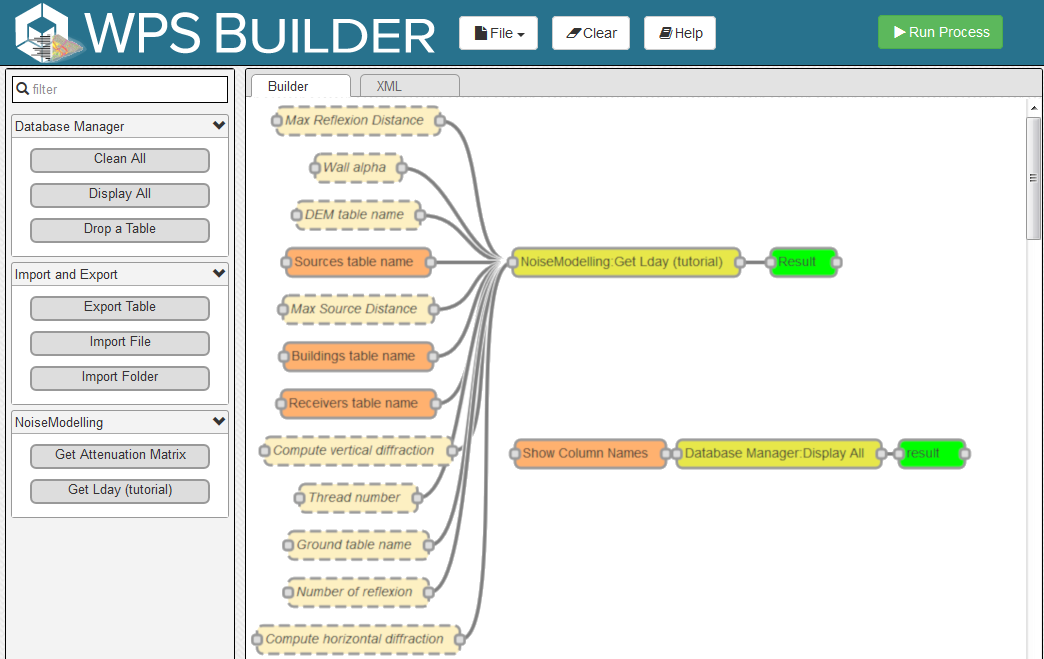Collapse the Database Manager section
The image size is (1044, 659).
[x=219, y=126]
